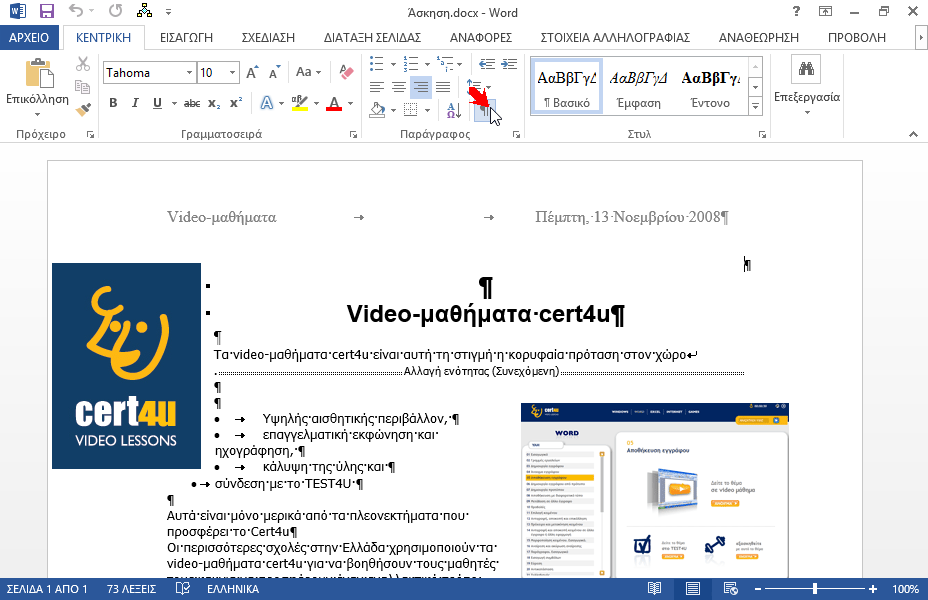Switch to the ΣΧΕΔΙΑΣΗ tab
Screen dimensions: 928x600
click(268, 37)
